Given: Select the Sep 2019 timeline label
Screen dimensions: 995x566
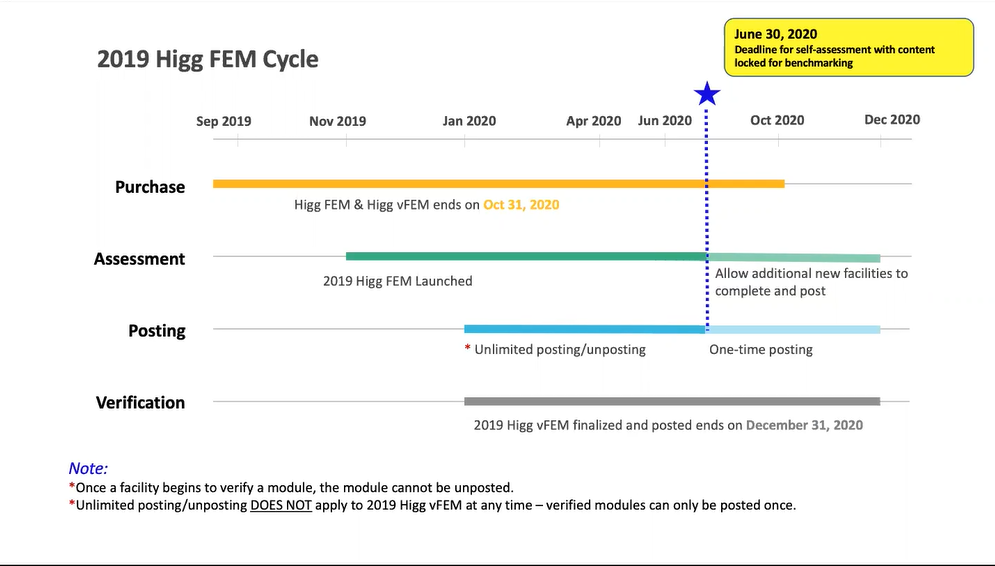Looking at the screenshot, I should (x=224, y=121).
